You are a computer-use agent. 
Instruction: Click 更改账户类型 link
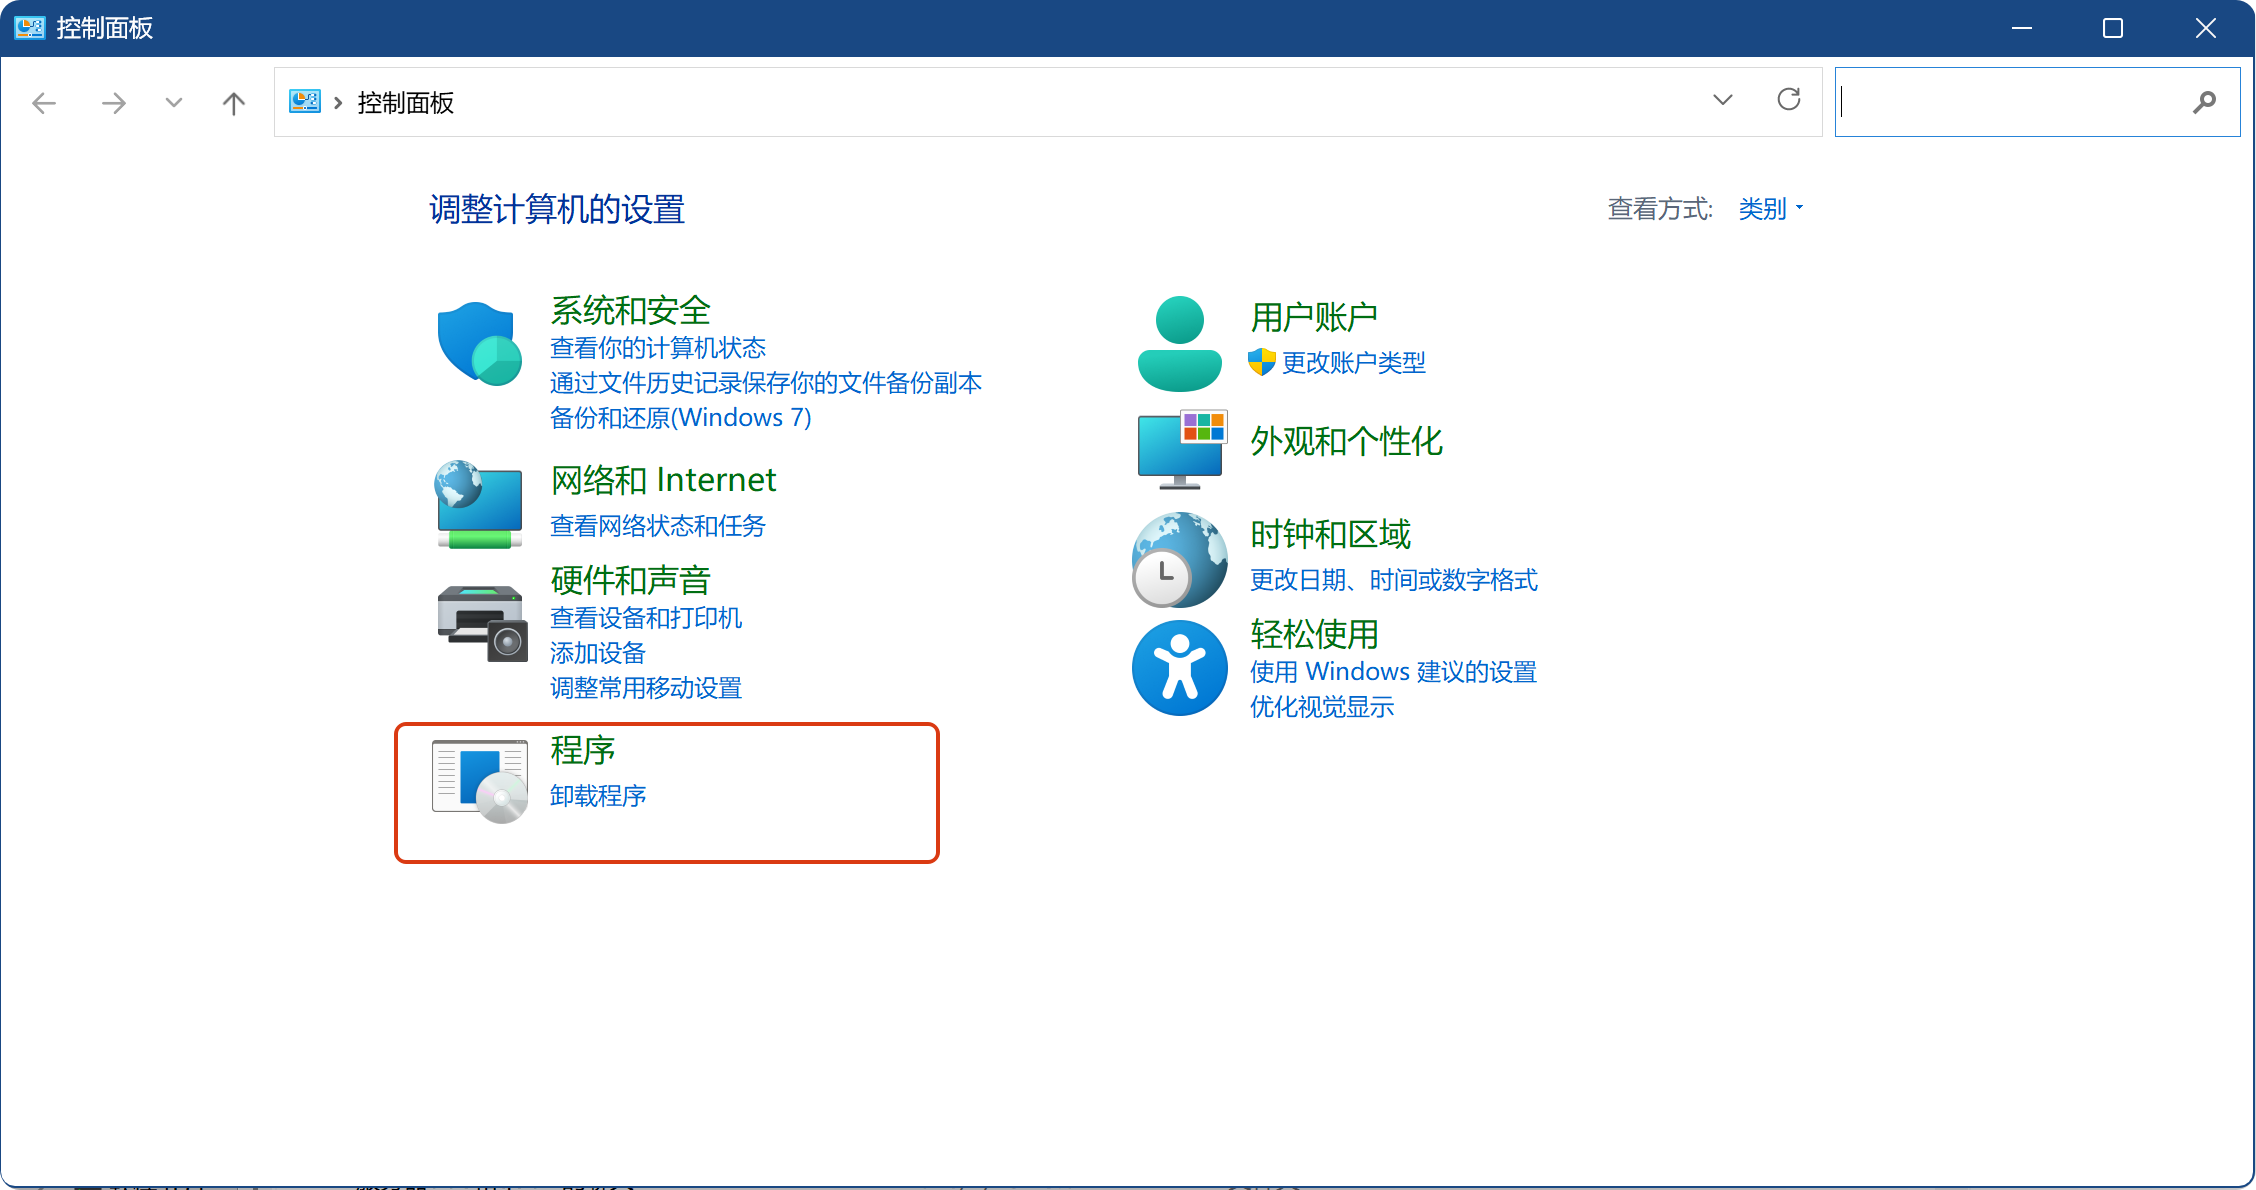pyautogui.click(x=1354, y=363)
